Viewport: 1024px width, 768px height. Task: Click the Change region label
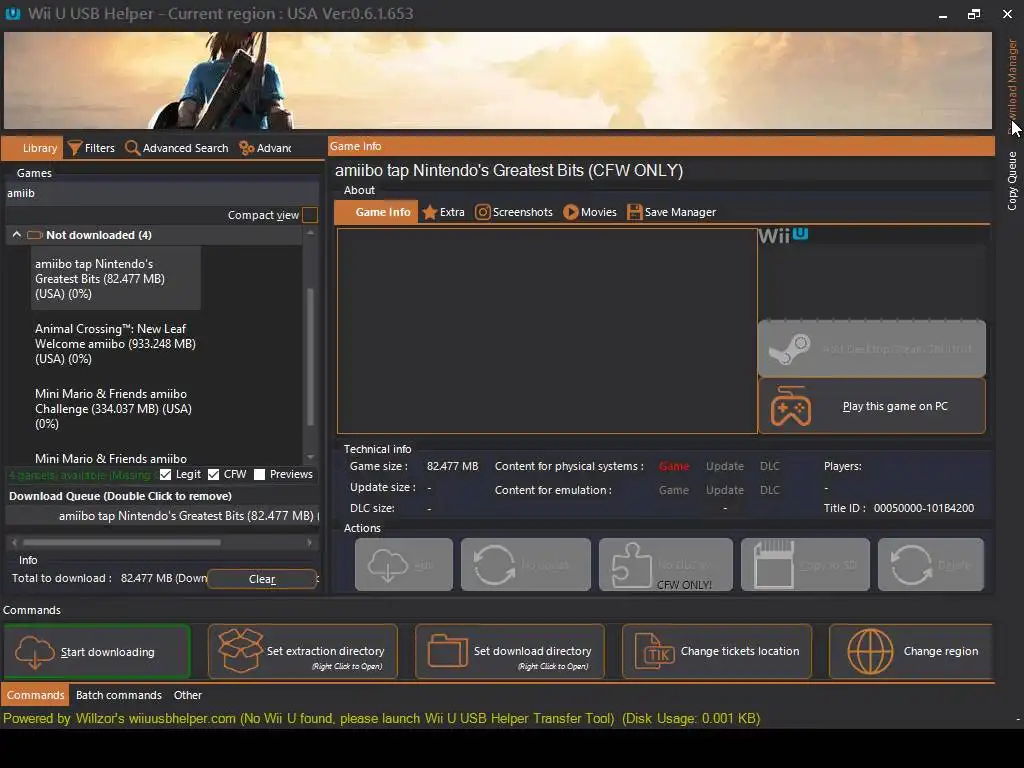click(x=941, y=651)
